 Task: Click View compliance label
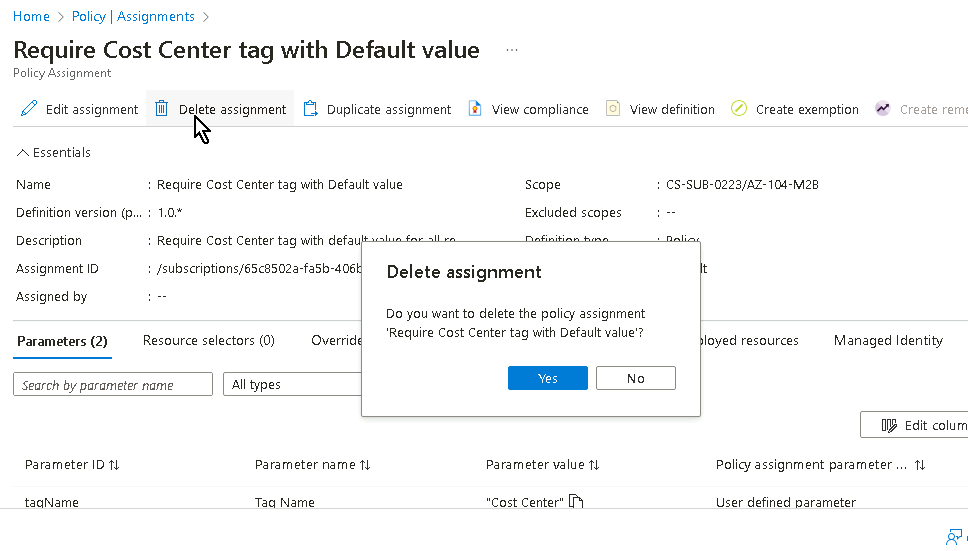pyautogui.click(x=540, y=109)
